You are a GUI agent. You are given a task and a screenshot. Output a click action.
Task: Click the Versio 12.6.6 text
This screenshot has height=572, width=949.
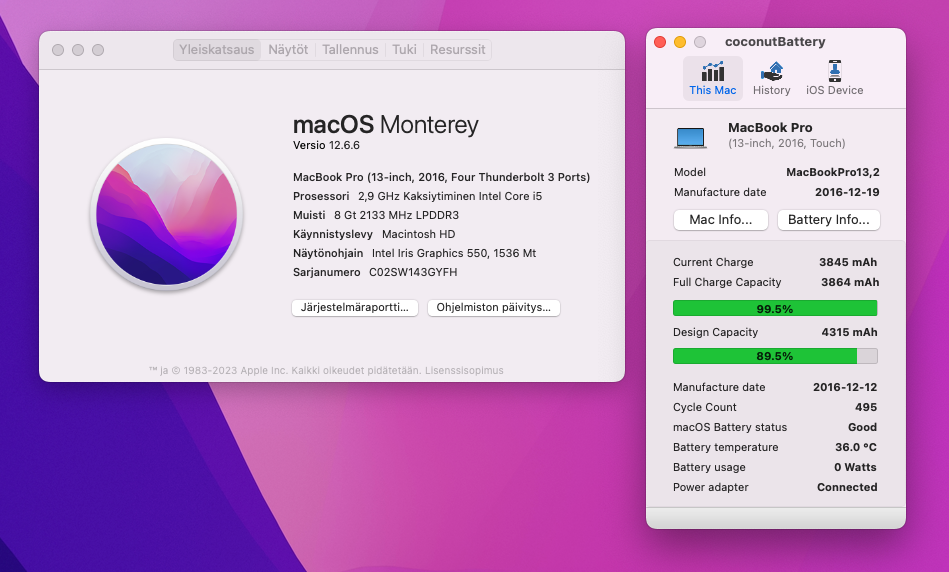coord(326,145)
